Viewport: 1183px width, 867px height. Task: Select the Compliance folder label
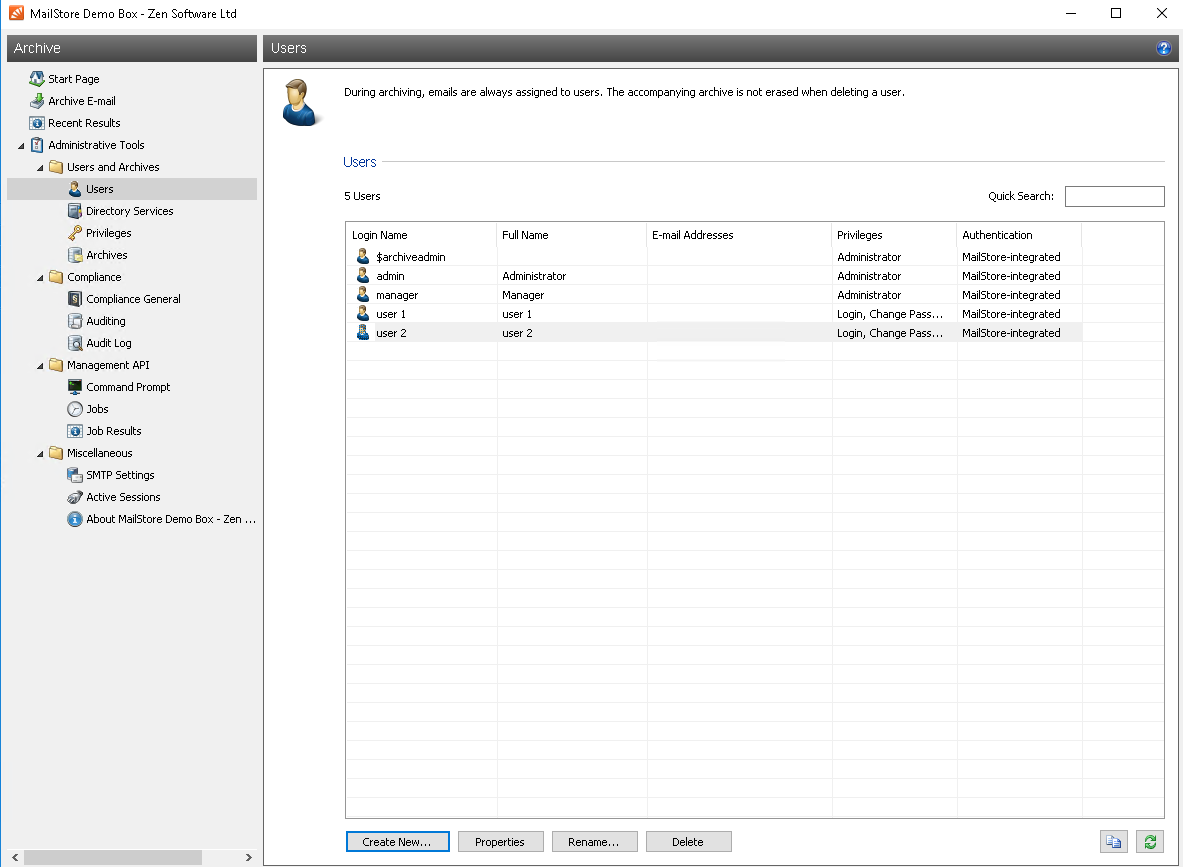[x=94, y=277]
